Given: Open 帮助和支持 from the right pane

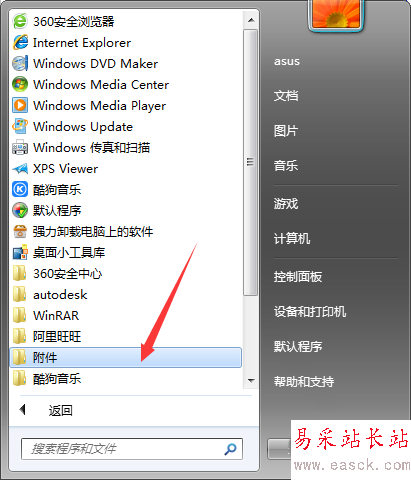Looking at the screenshot, I should [304, 382].
